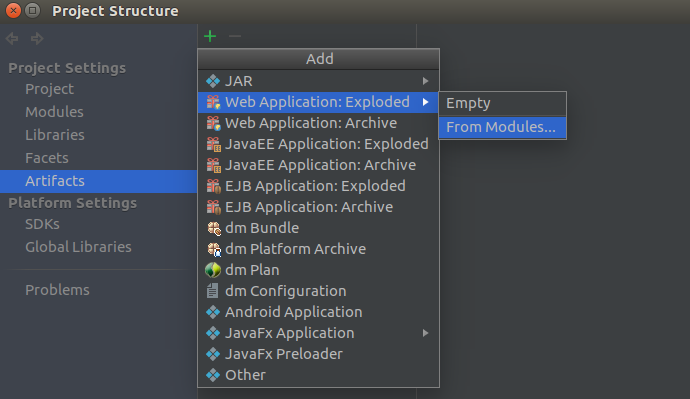Expand the Web Application: Exploded submenu arrow
This screenshot has height=399, width=690.
point(426,102)
